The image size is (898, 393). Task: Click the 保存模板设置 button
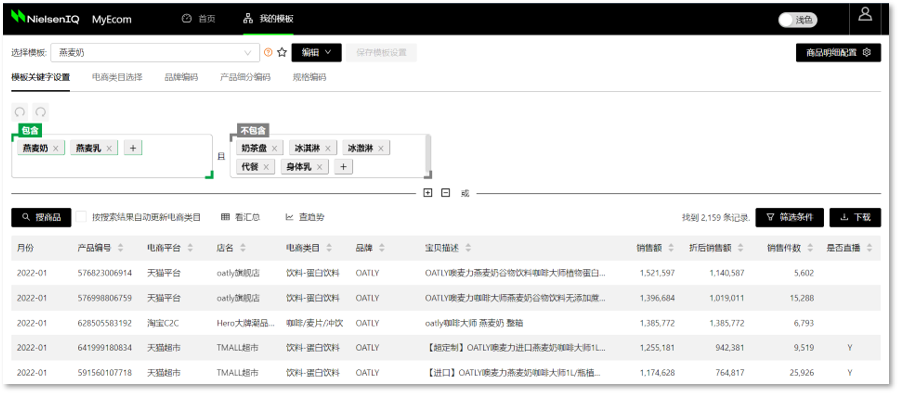point(381,53)
